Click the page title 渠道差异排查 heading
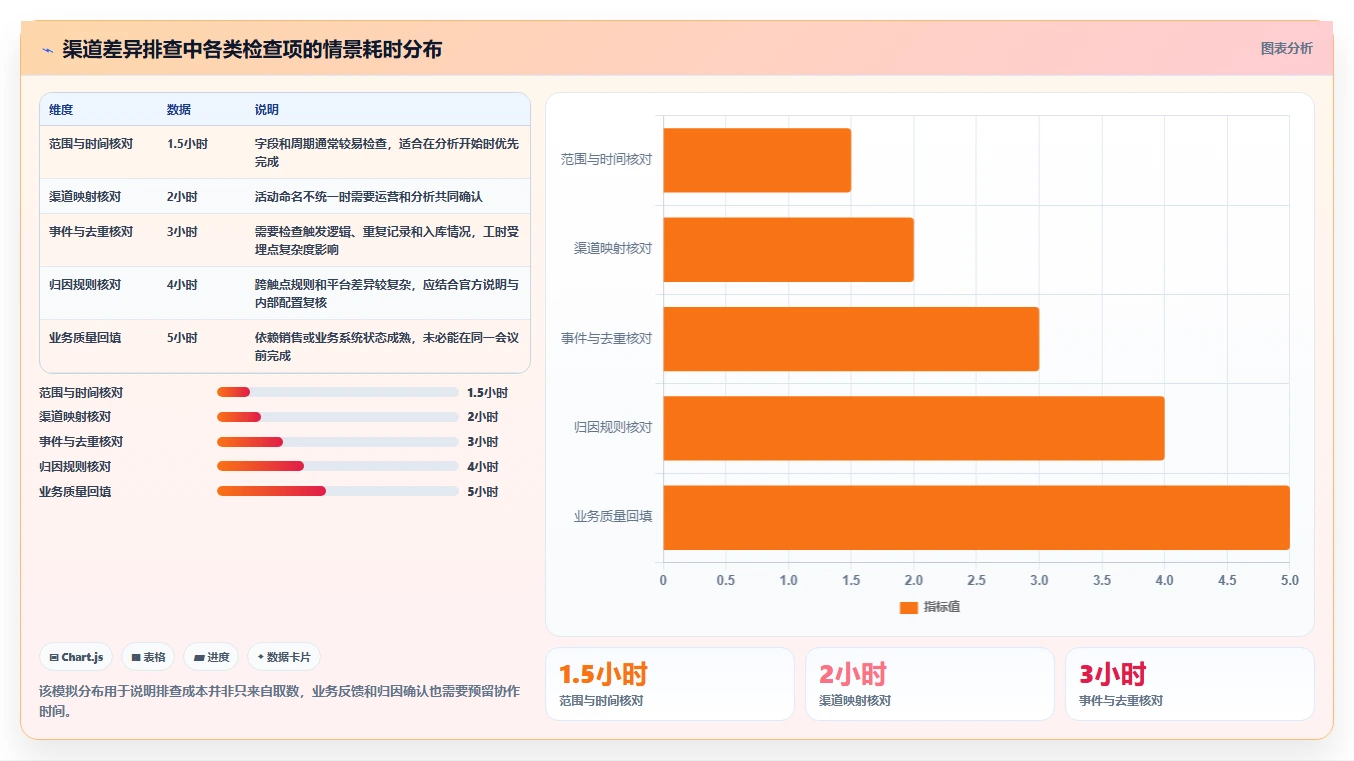Image resolution: width=1354 pixels, height=761 pixels. [252, 49]
